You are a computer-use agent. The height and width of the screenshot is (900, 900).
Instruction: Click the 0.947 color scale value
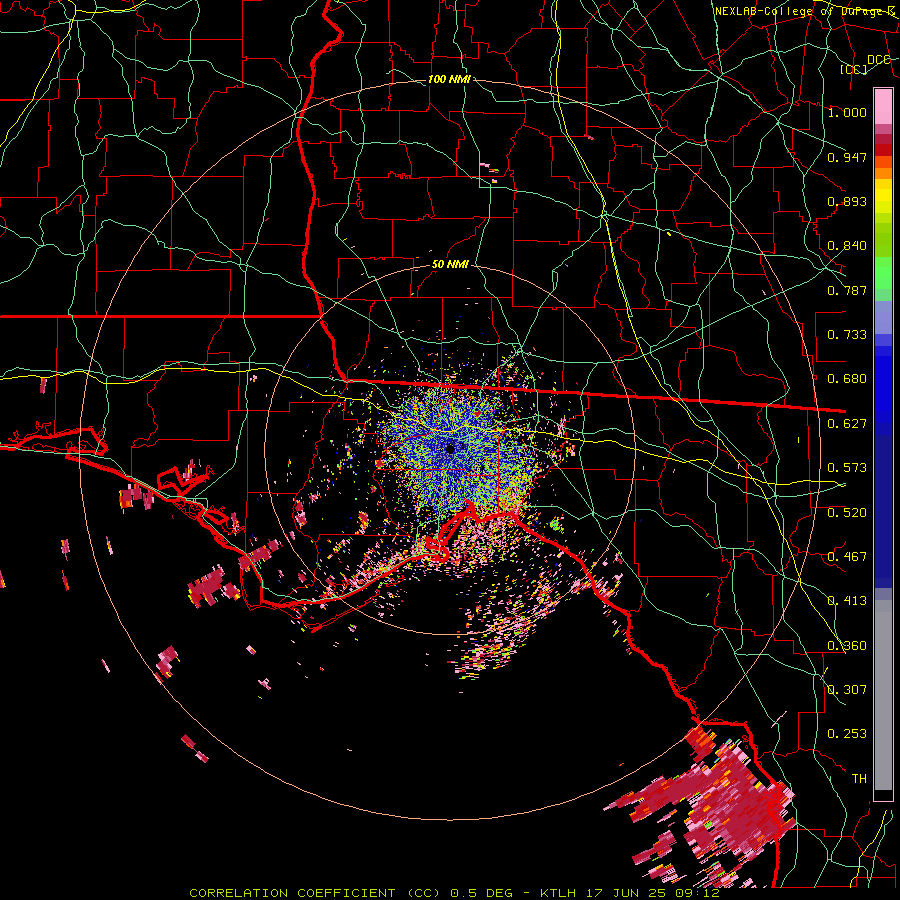tap(847, 157)
